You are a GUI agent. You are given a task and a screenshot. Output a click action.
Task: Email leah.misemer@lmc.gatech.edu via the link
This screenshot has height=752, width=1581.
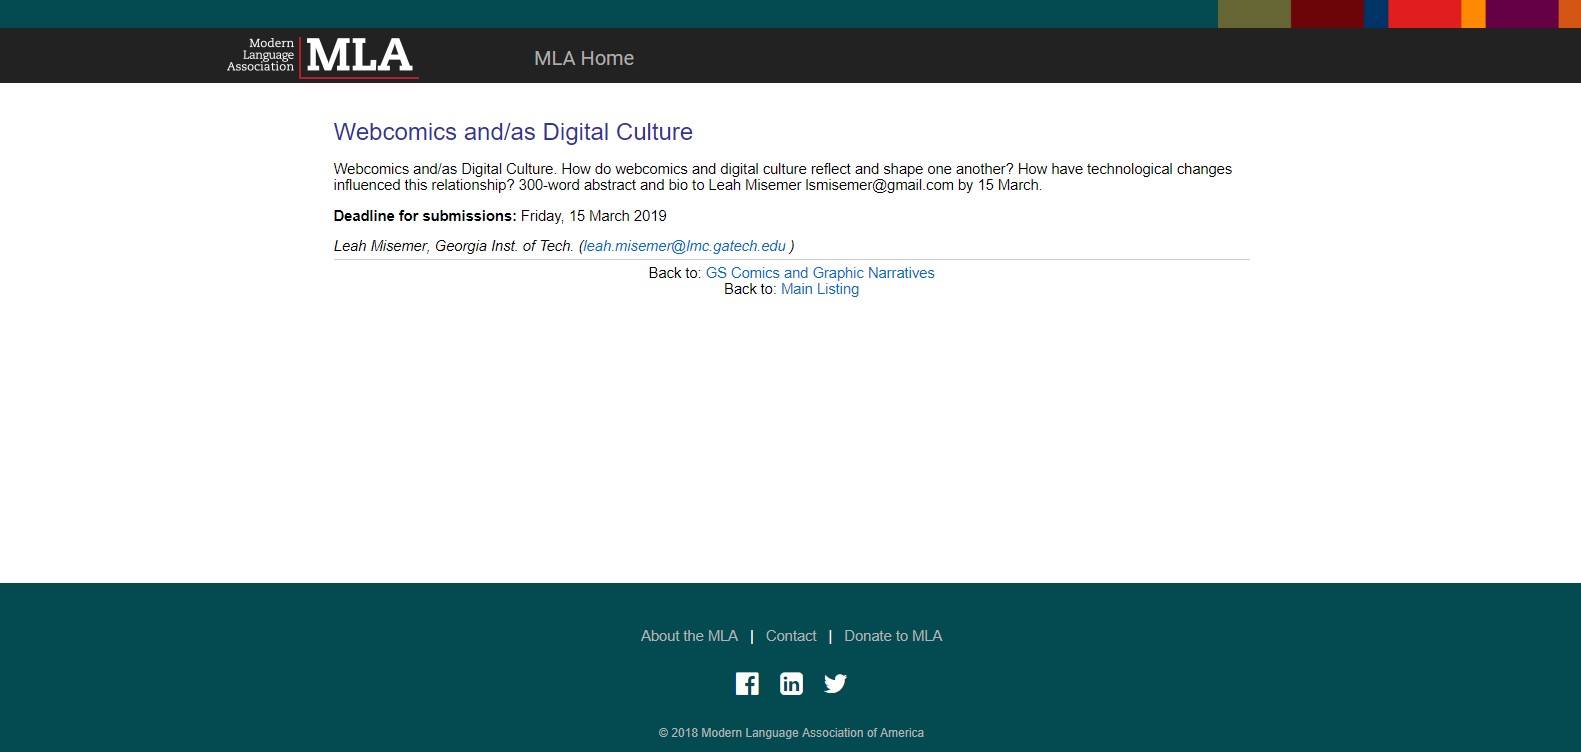pos(684,246)
